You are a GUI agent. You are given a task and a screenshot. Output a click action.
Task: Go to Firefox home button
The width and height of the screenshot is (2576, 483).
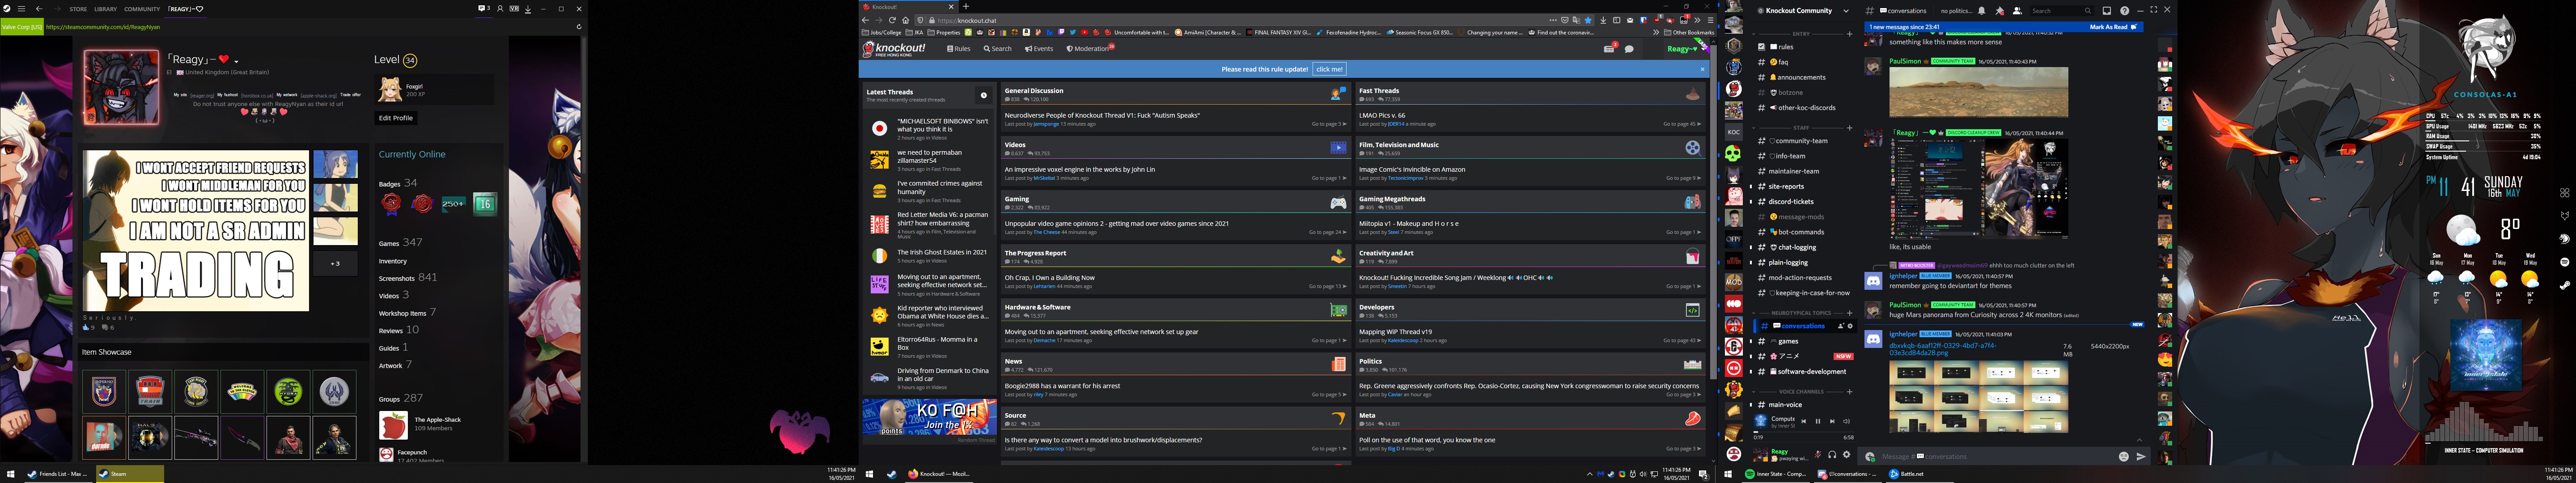[906, 21]
